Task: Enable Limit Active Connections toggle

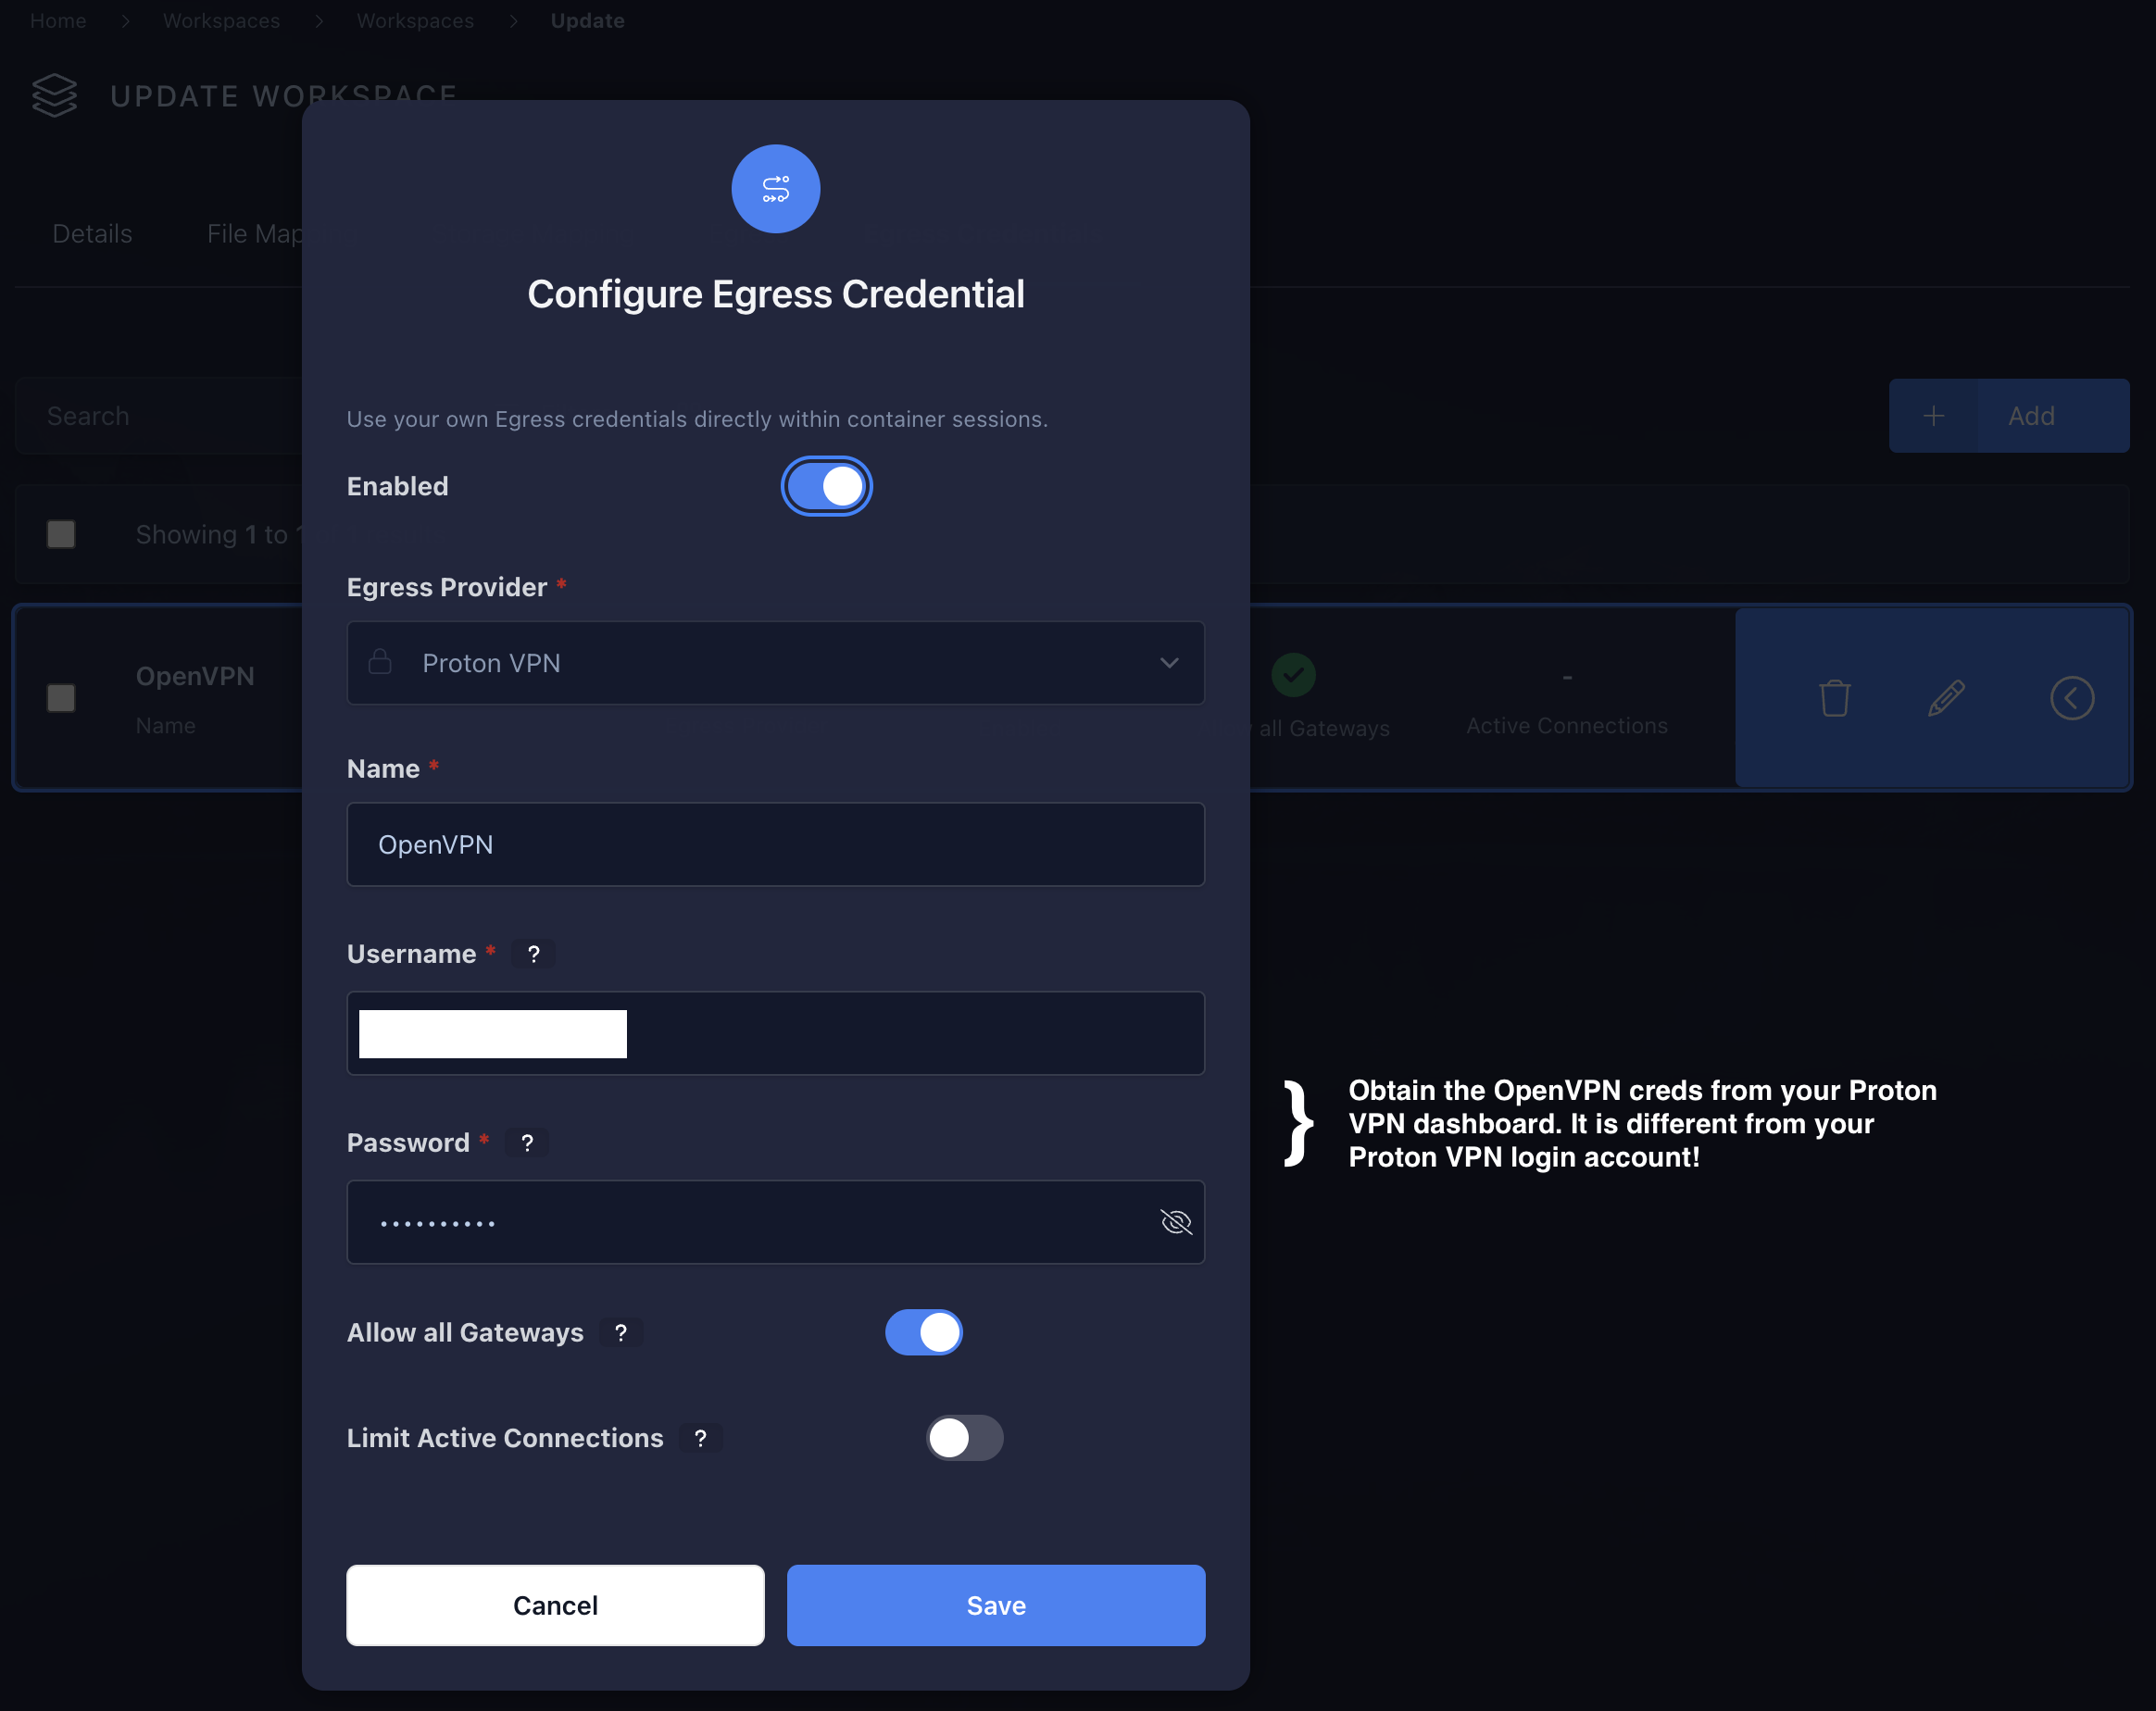Action: (x=964, y=1438)
